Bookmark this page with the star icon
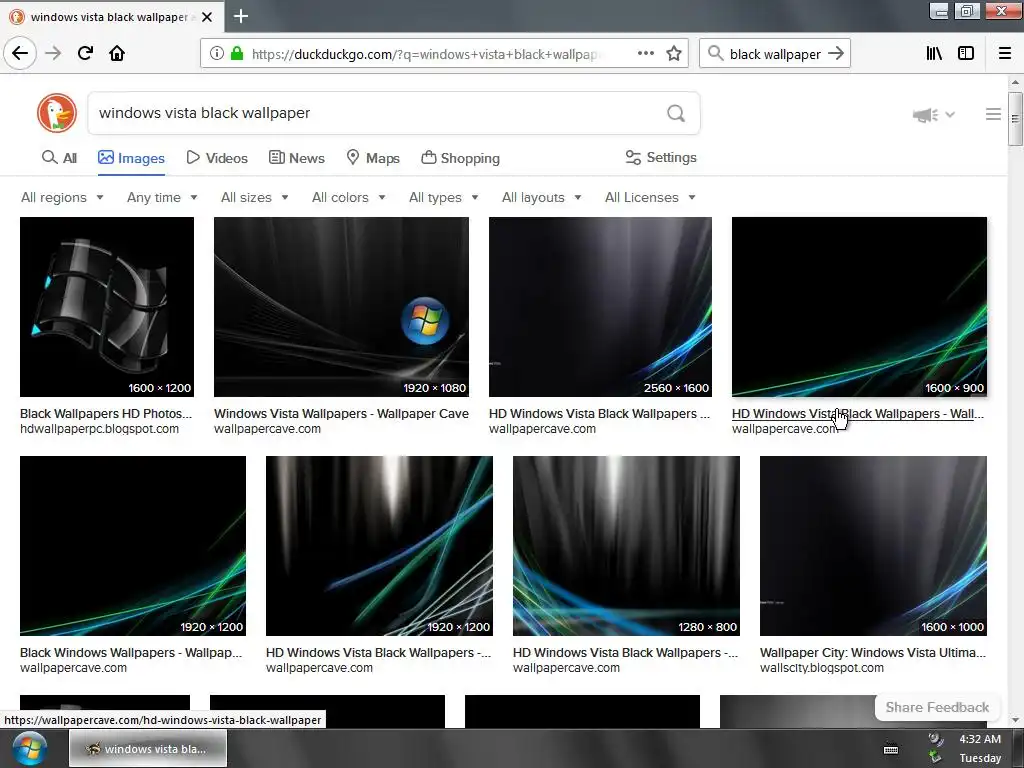 tap(674, 54)
